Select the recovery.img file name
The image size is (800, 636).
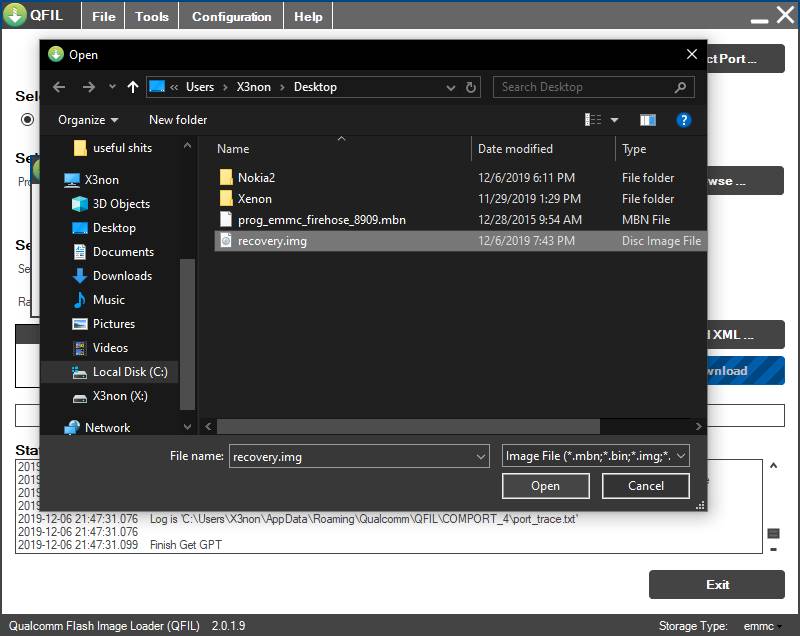(x=272, y=241)
